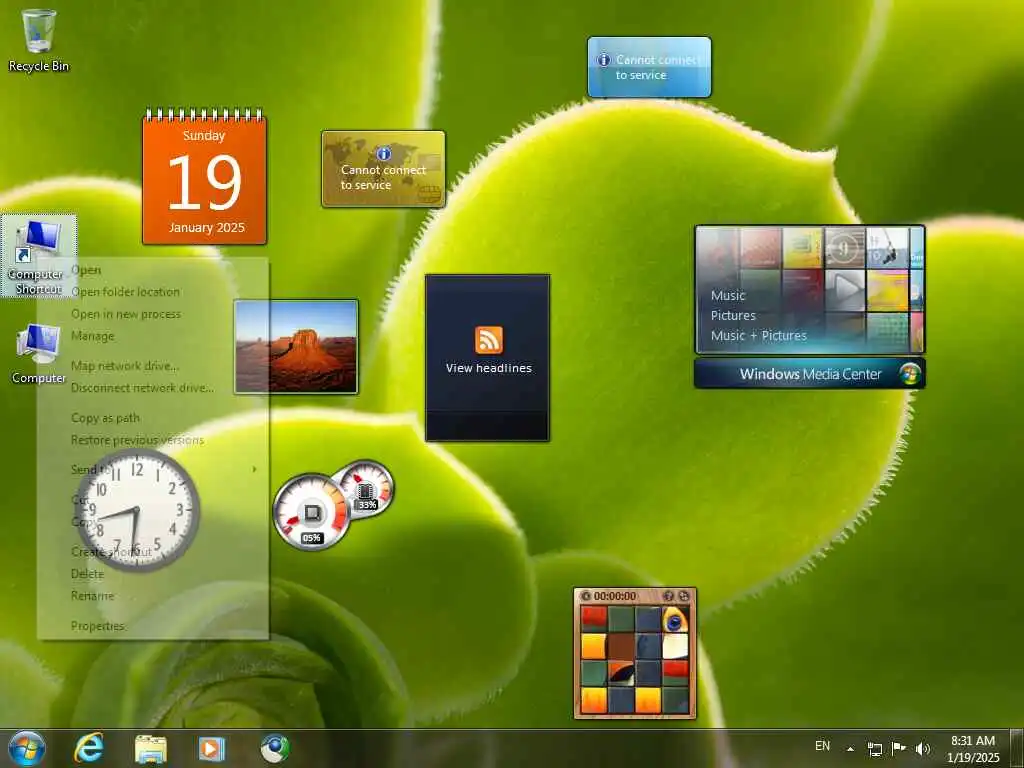
Task: Click the show picture icon on puzzle gadget
Action: 668,596
